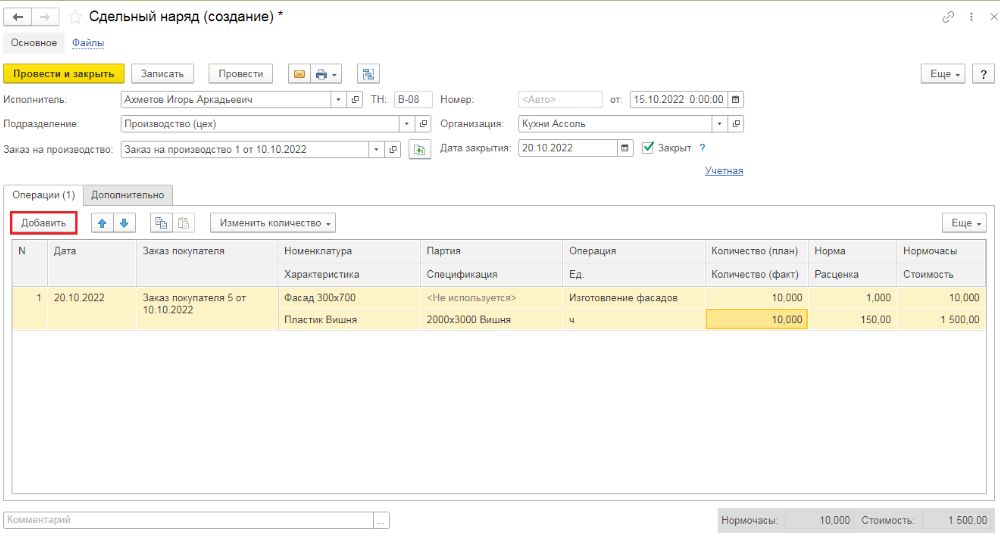Uncheck the Закрыт checkbox
The width and height of the screenshot is (1000, 537).
click(648, 147)
